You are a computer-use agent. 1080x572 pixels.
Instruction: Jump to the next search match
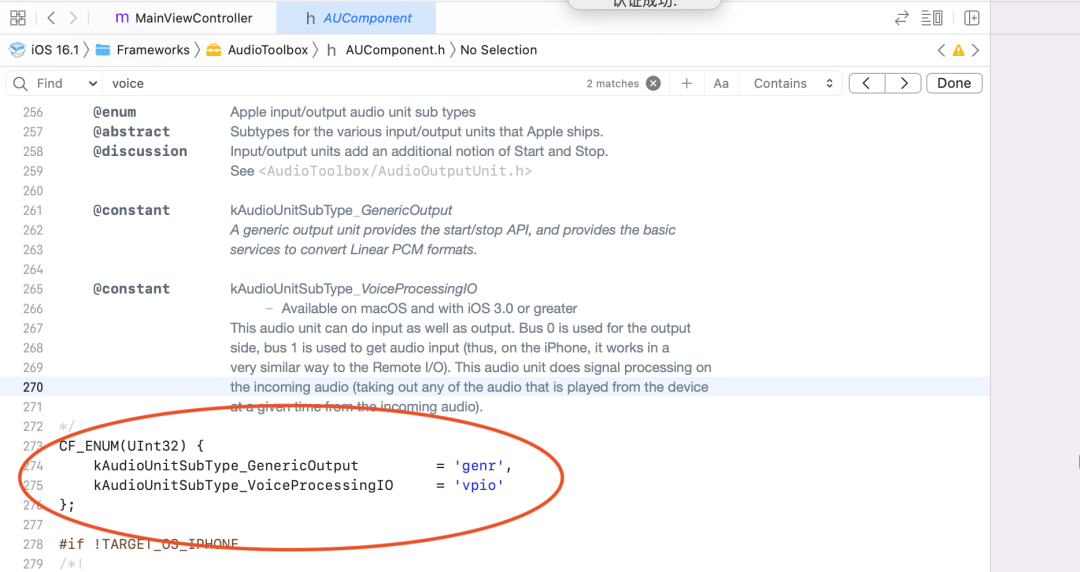(903, 84)
